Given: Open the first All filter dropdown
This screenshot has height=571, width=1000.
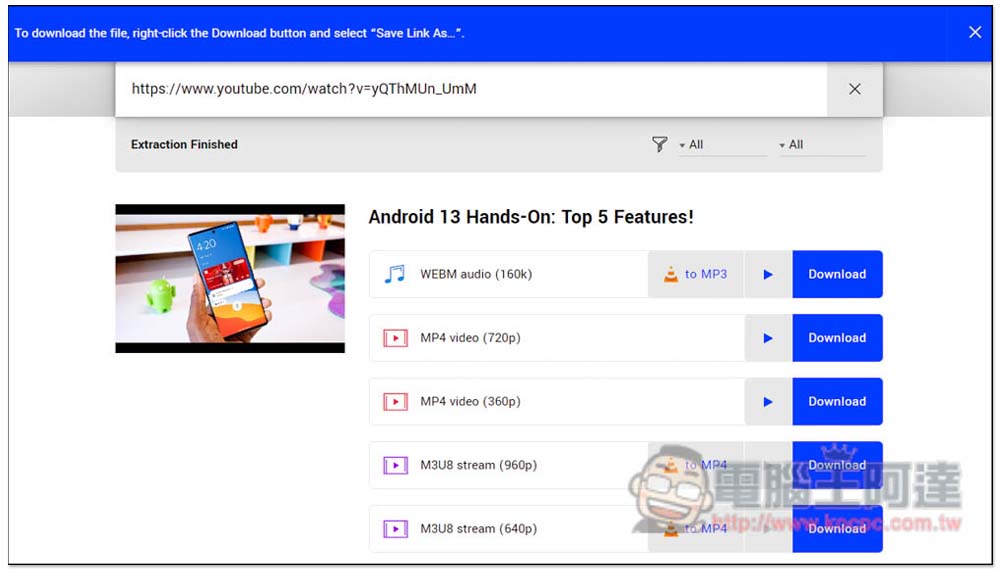Looking at the screenshot, I should pos(720,145).
